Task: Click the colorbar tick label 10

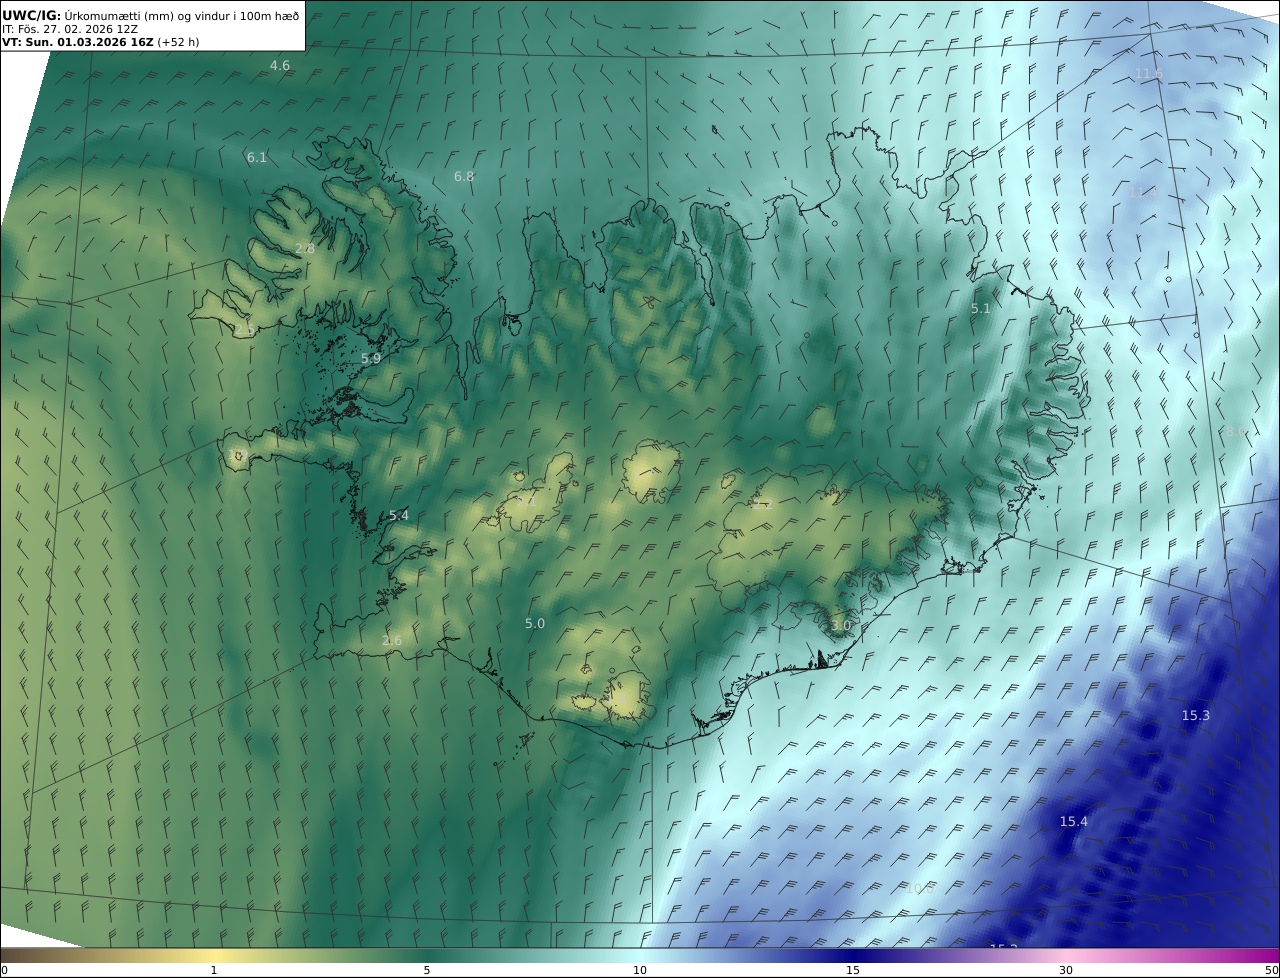Action: (x=640, y=970)
